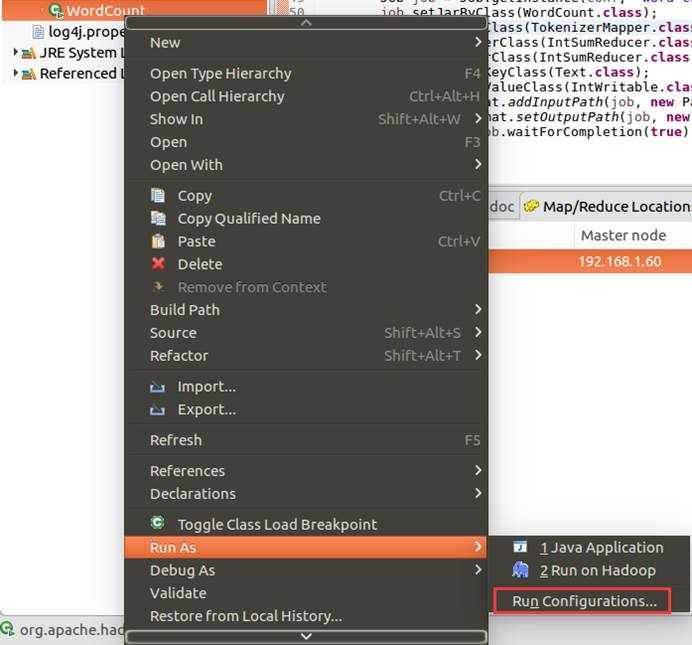Choose Copy Qualified Name entry

(x=306, y=218)
